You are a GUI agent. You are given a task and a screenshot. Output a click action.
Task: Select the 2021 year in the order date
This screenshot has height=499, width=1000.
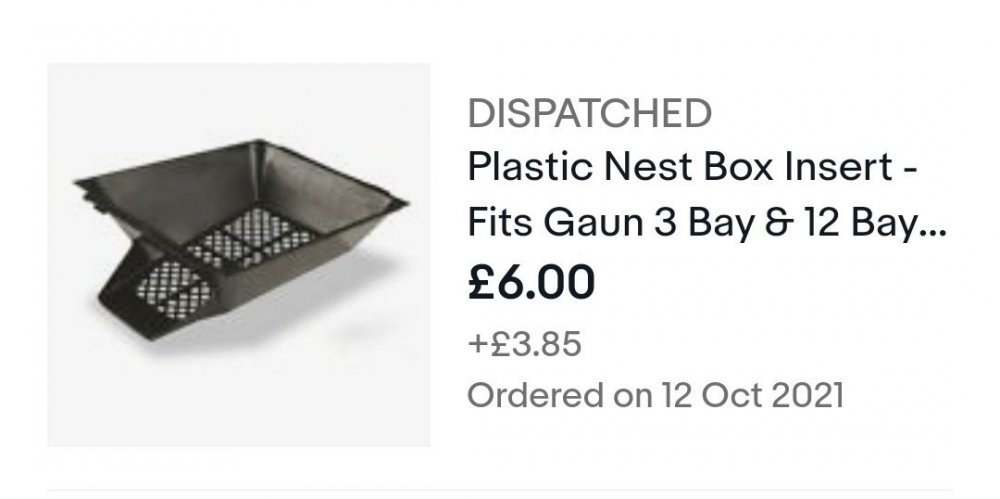click(x=807, y=395)
